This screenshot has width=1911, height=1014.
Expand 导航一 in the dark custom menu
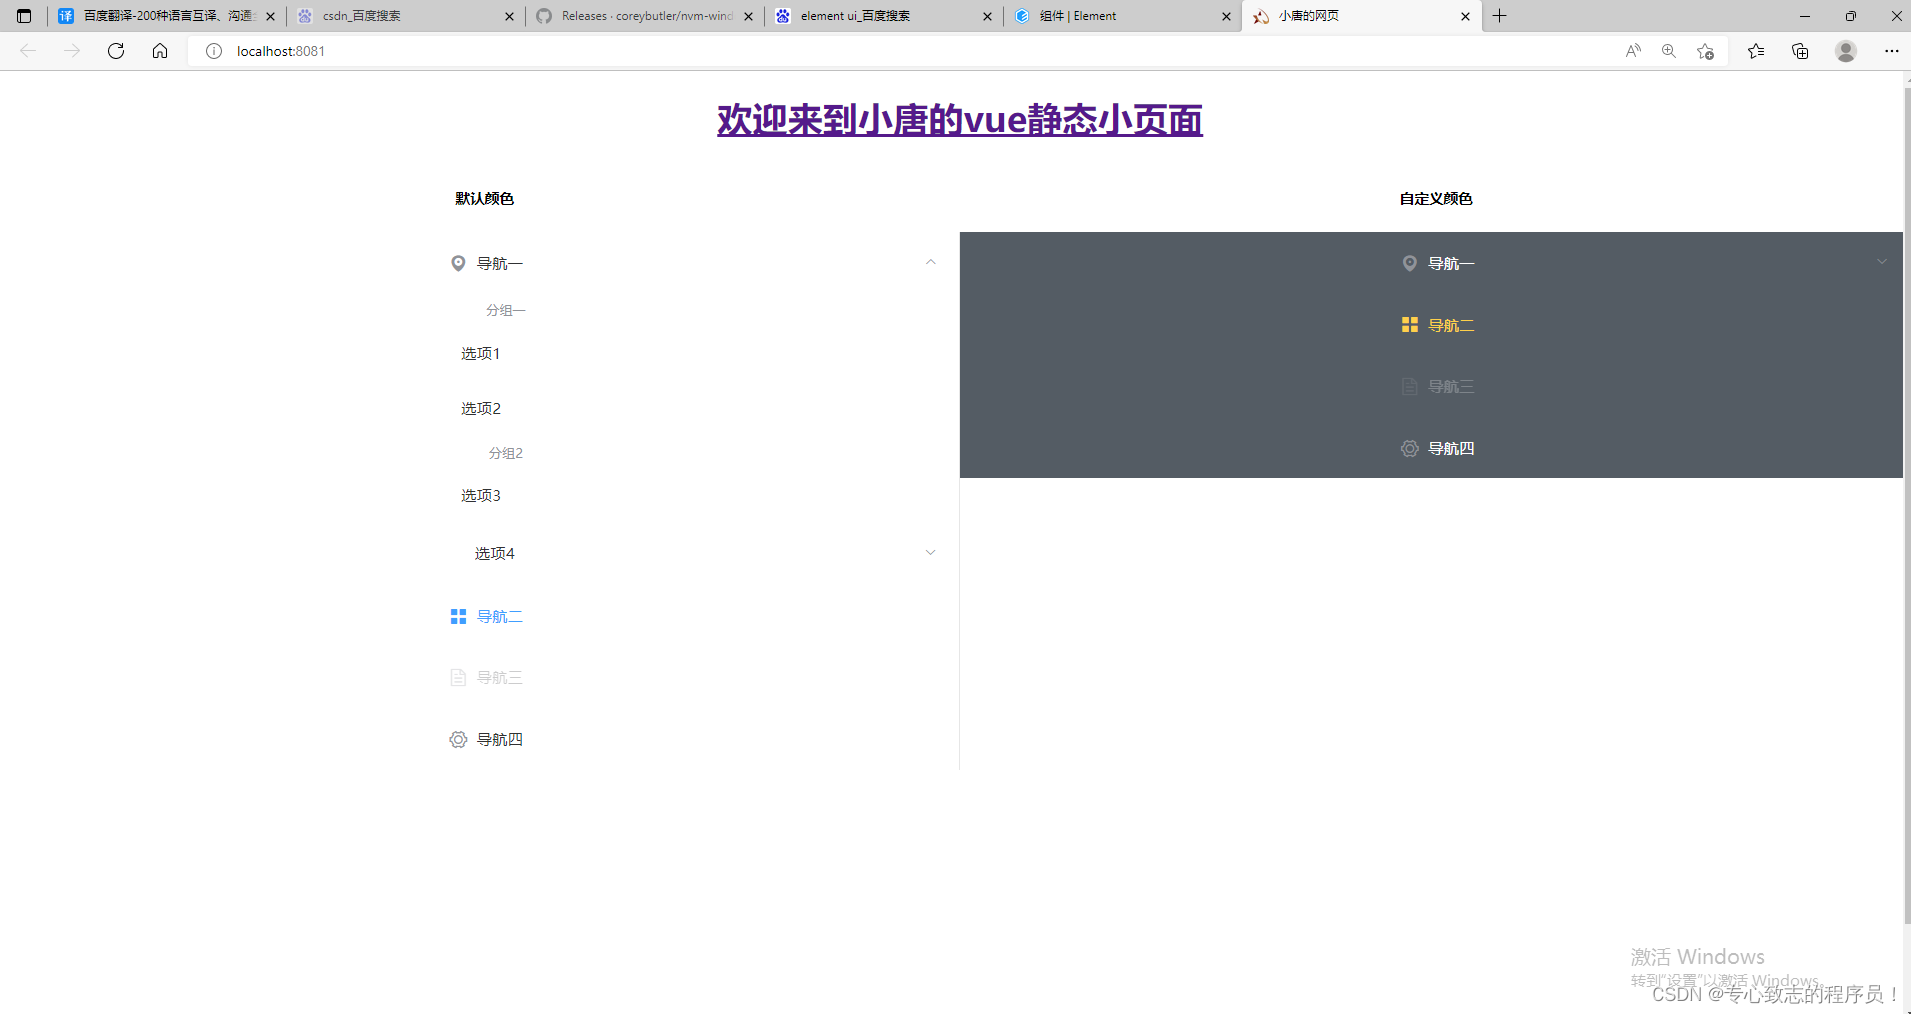[x=1882, y=263]
